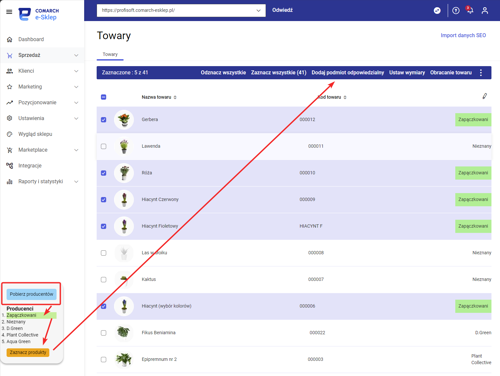
Task: Click Obracanie towaru action
Action: pyautogui.click(x=451, y=73)
